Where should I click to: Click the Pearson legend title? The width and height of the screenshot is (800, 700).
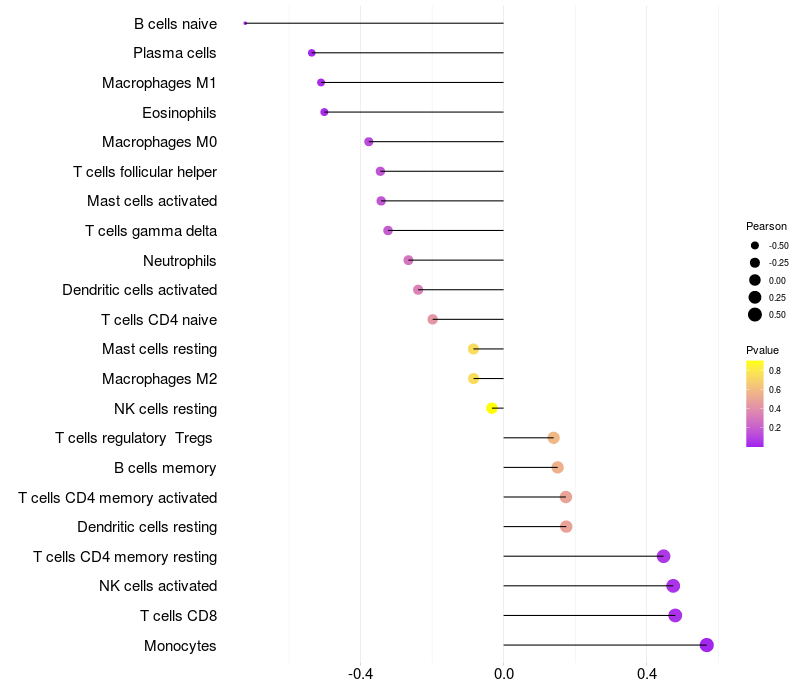pyautogui.click(x=766, y=226)
